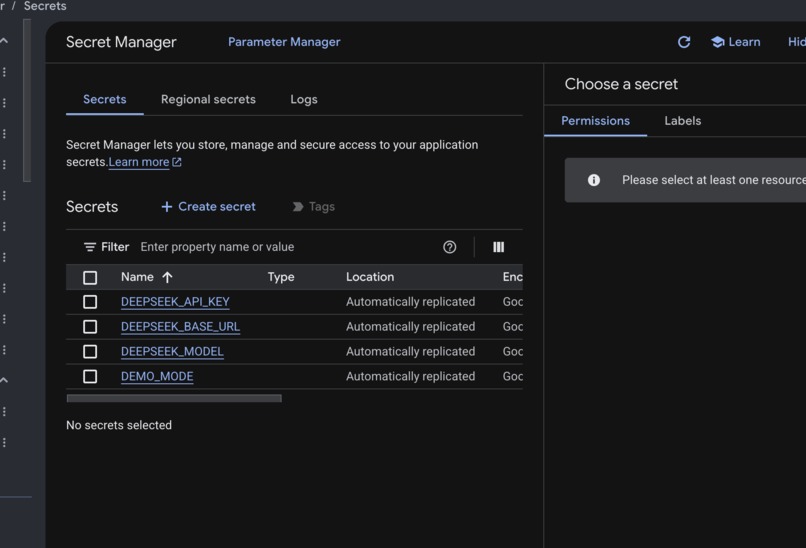Click the Name sort ascending arrow
This screenshot has height=548, width=806.
(167, 278)
